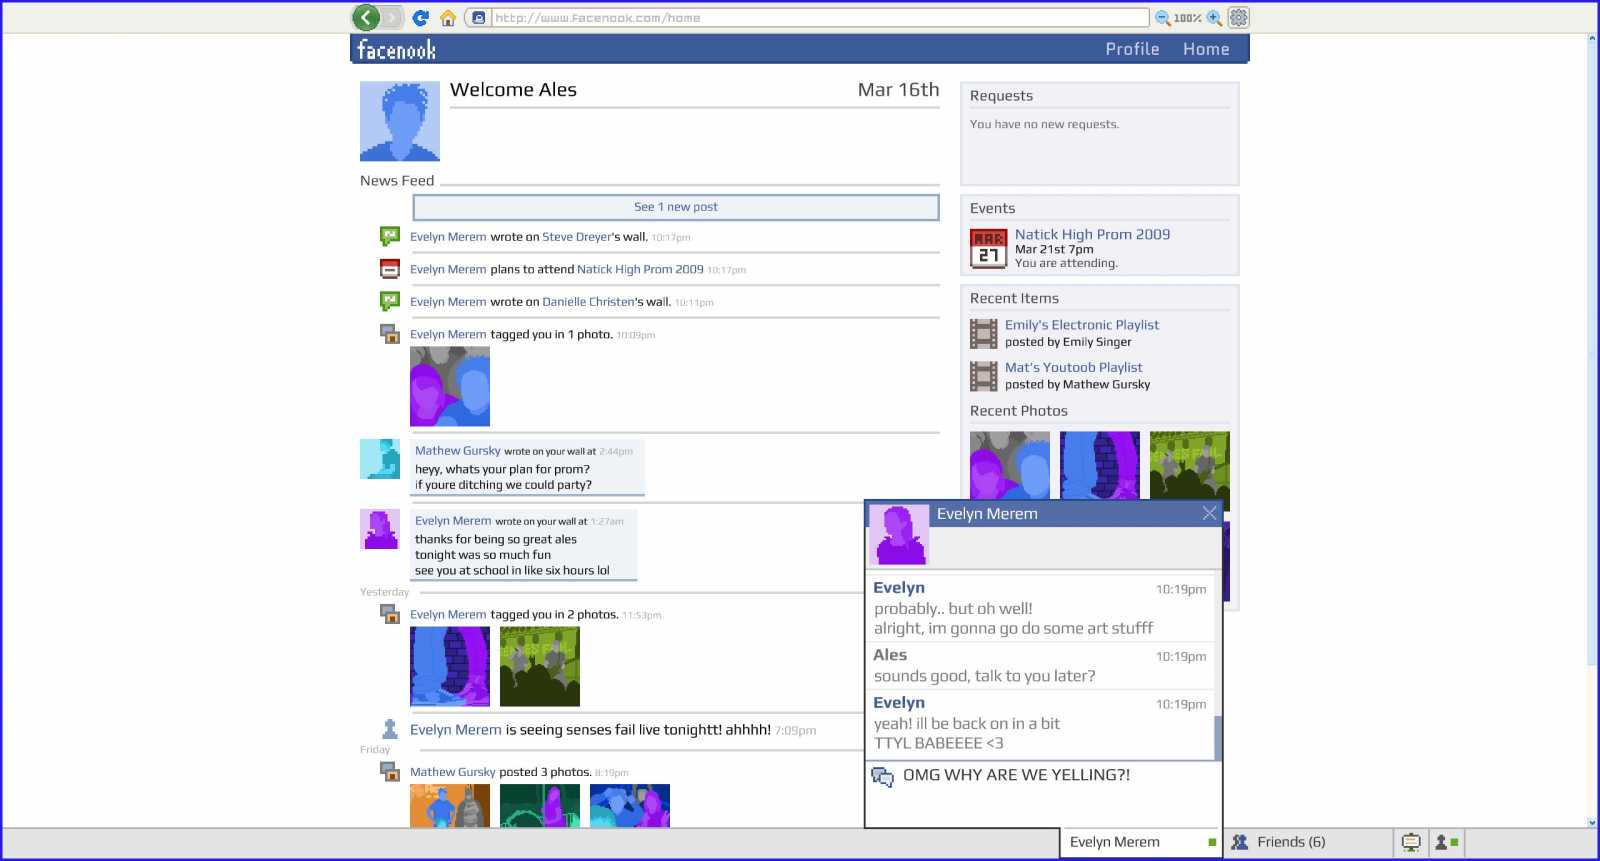Open browser settings gear icon
This screenshot has height=861, width=1600.
point(1238,18)
